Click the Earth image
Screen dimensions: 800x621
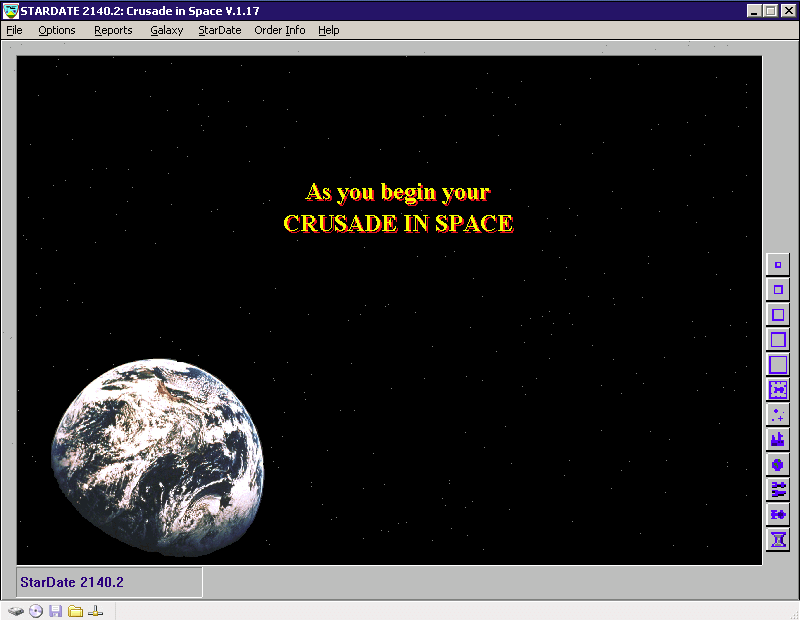click(158, 458)
